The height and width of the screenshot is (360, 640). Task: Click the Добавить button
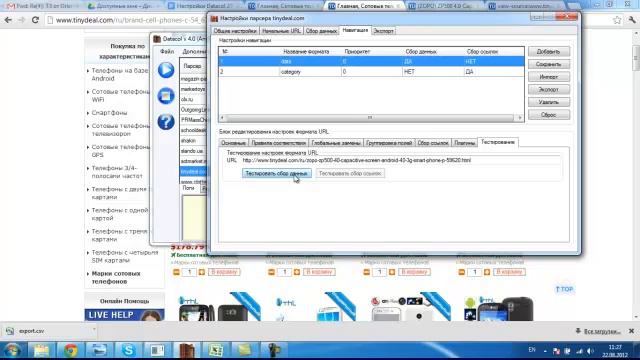(x=549, y=51)
